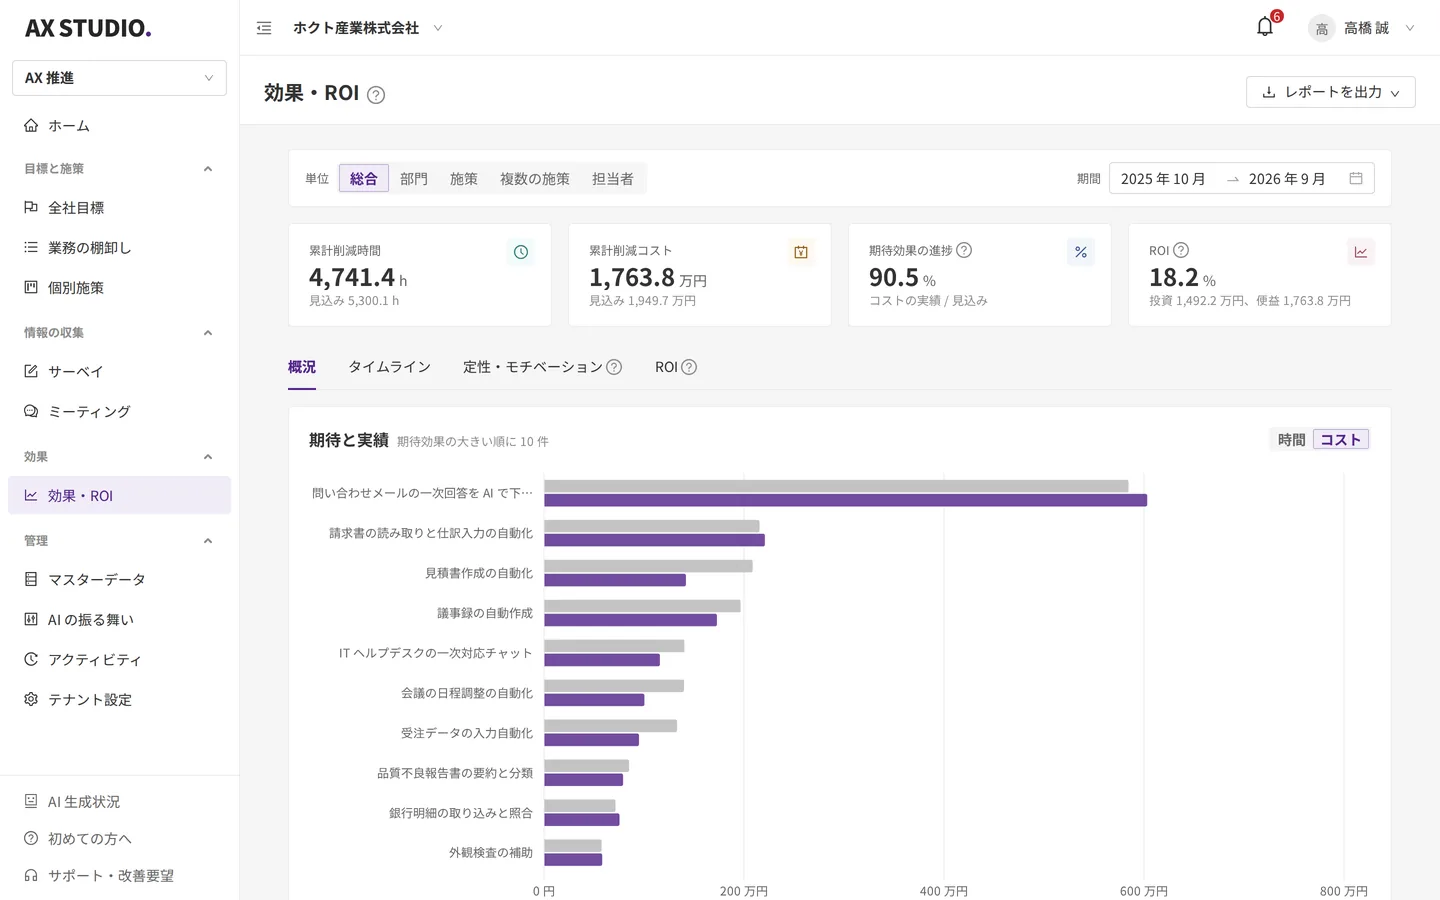The width and height of the screenshot is (1440, 900).
Task: Switch chart to コスト view
Action: point(1341,439)
